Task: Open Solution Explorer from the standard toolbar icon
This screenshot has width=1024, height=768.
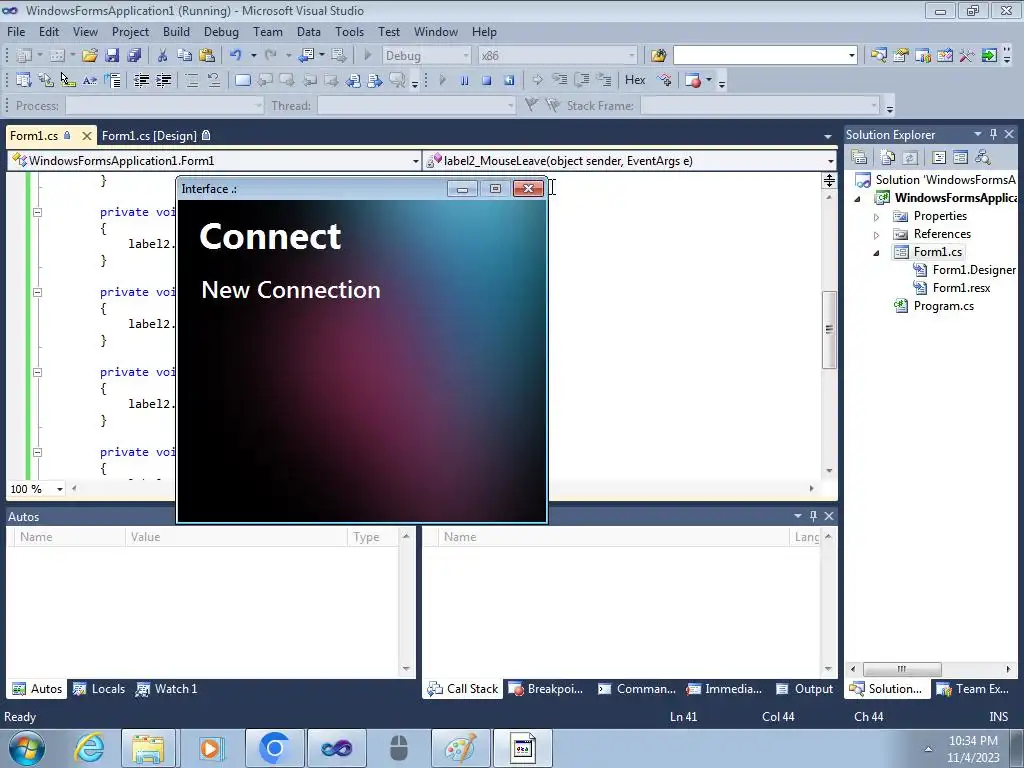Action: coord(878,56)
